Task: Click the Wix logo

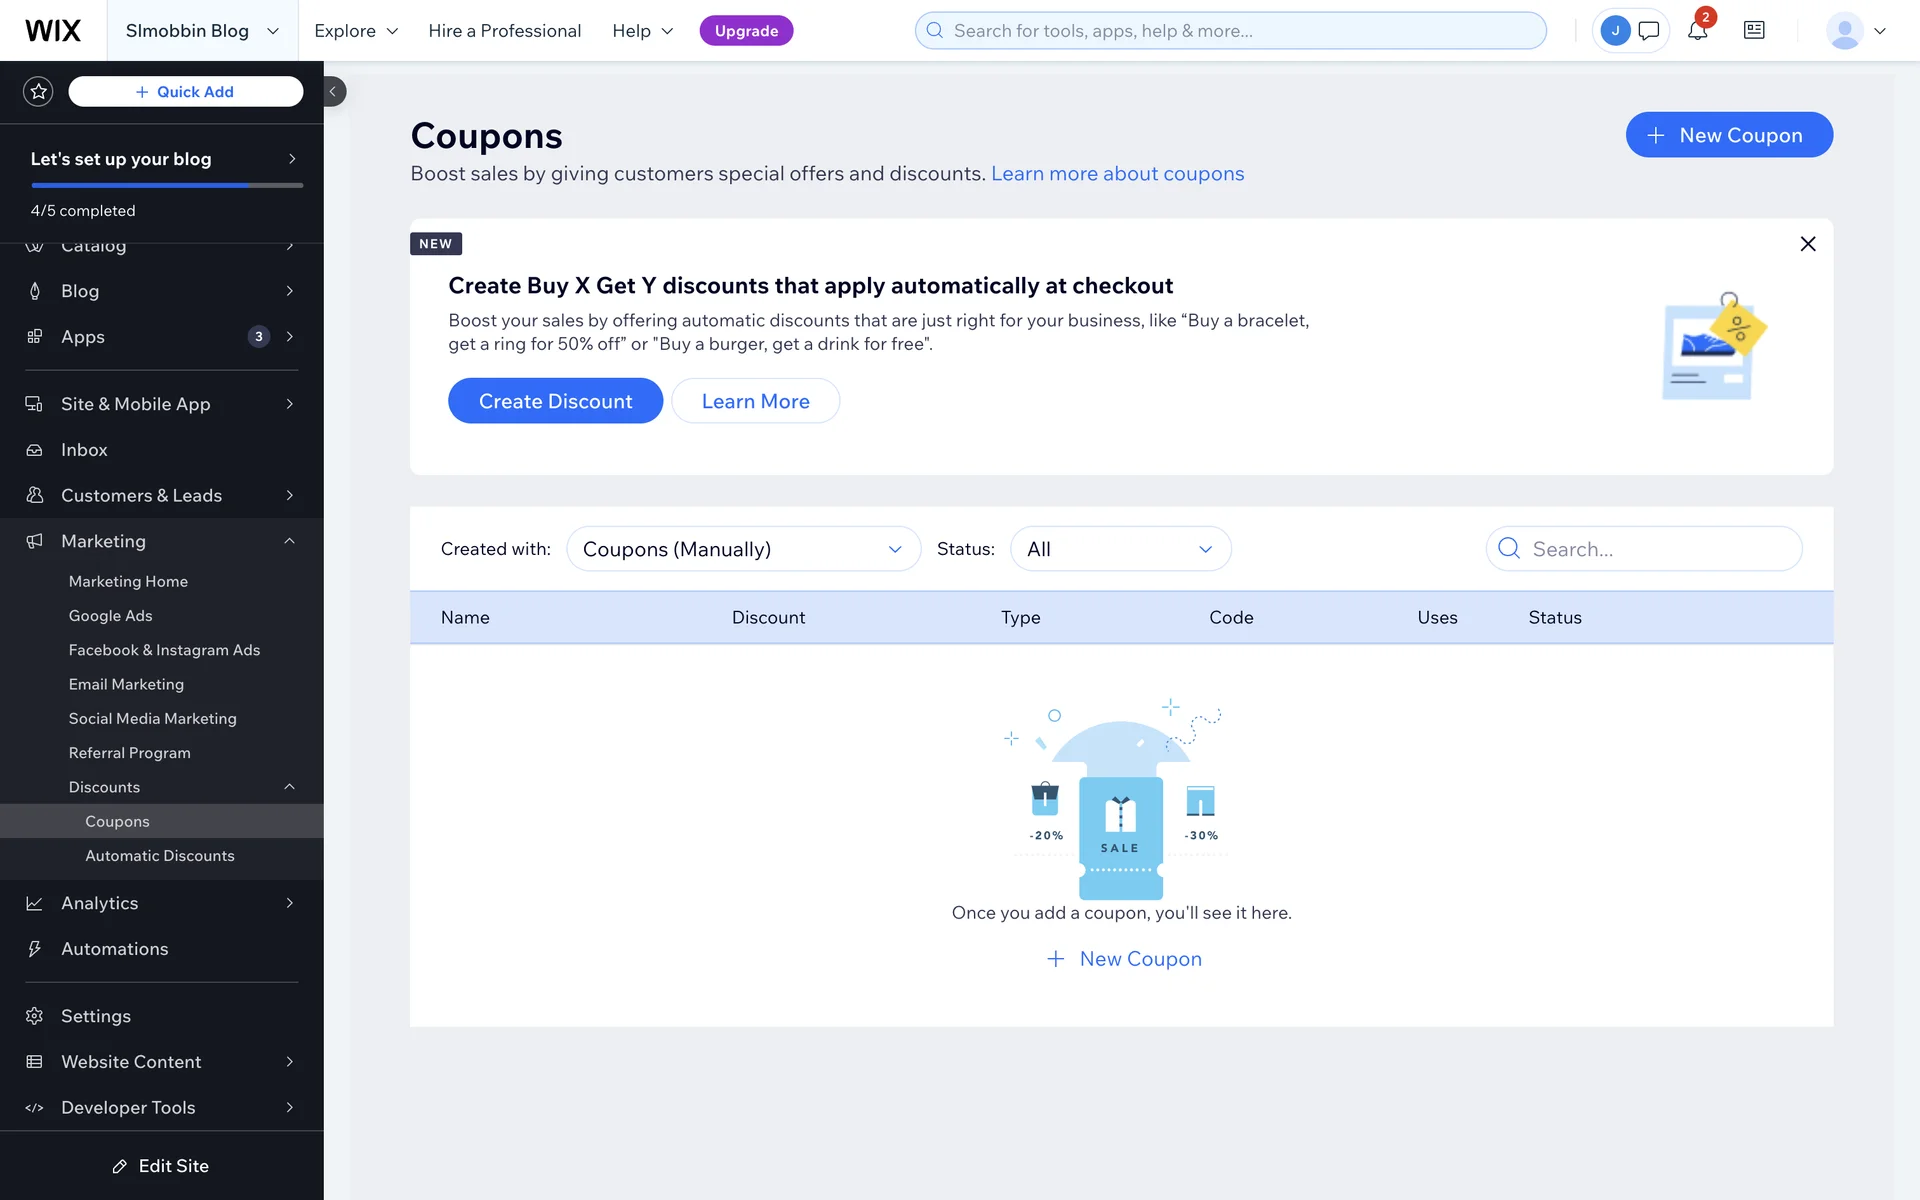Action: coord(53,31)
